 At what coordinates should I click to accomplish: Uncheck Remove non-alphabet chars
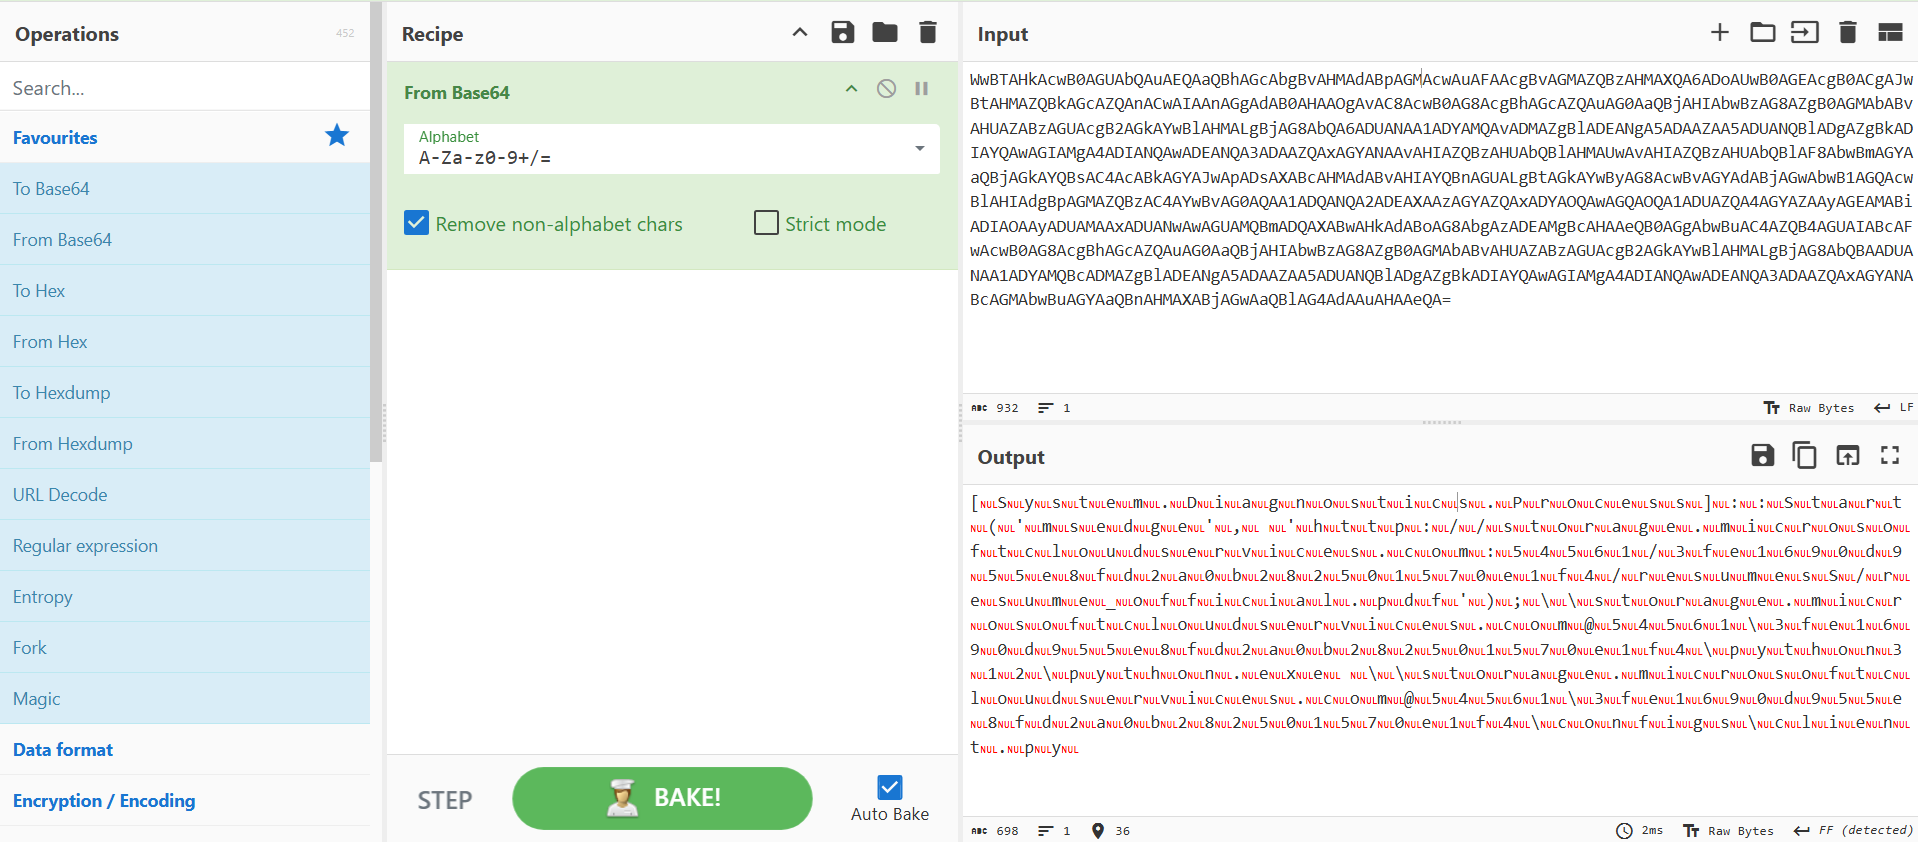point(417,223)
